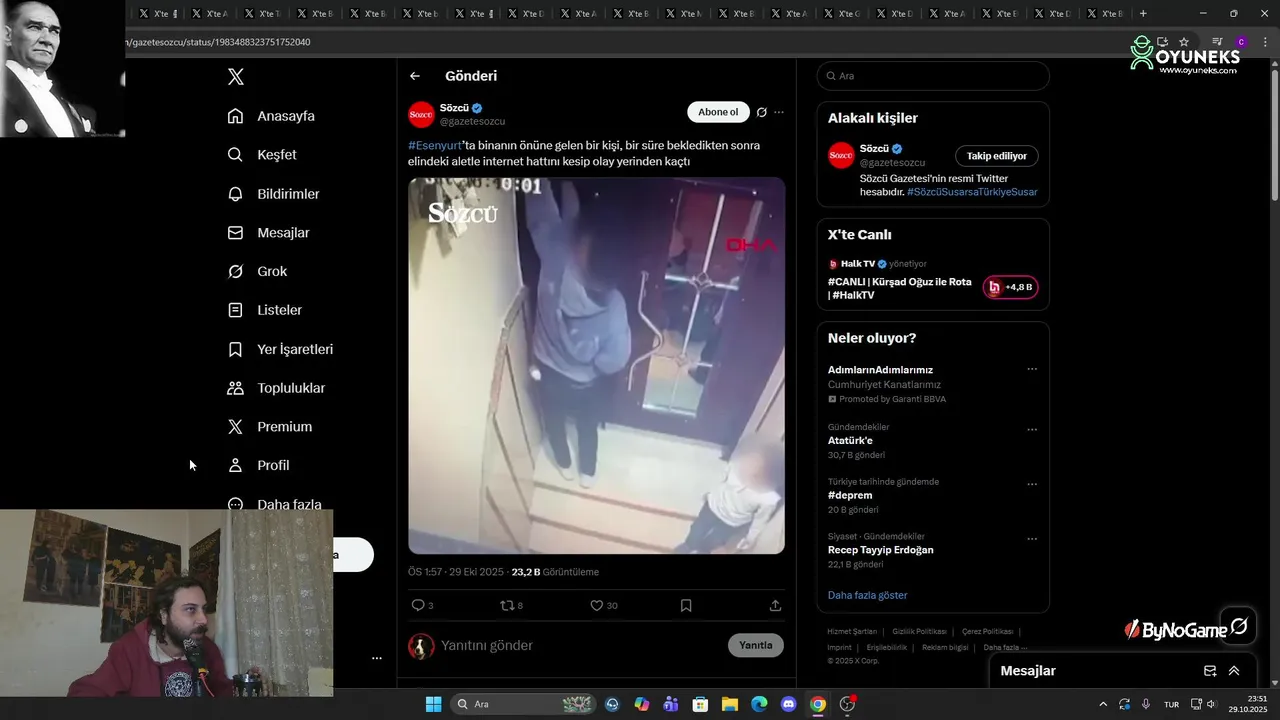Screen dimensions: 1280x720
Task: Open the taskbar clock showing 23:51
Action: (x=1248, y=704)
